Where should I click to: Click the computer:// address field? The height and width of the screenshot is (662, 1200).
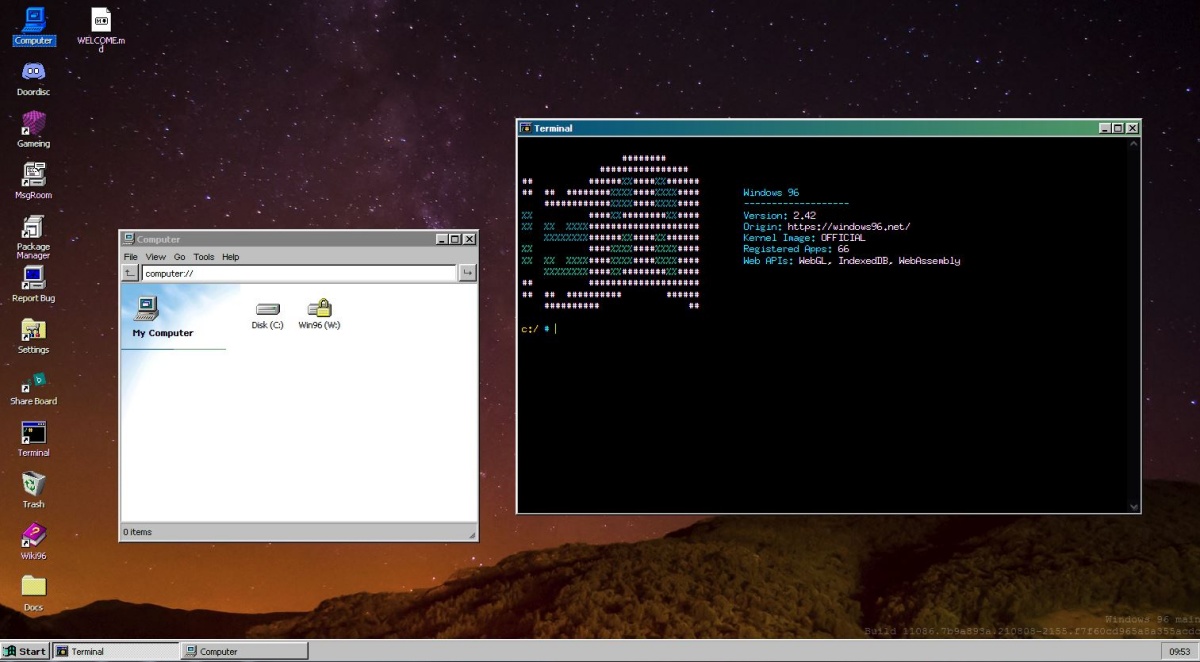click(298, 273)
